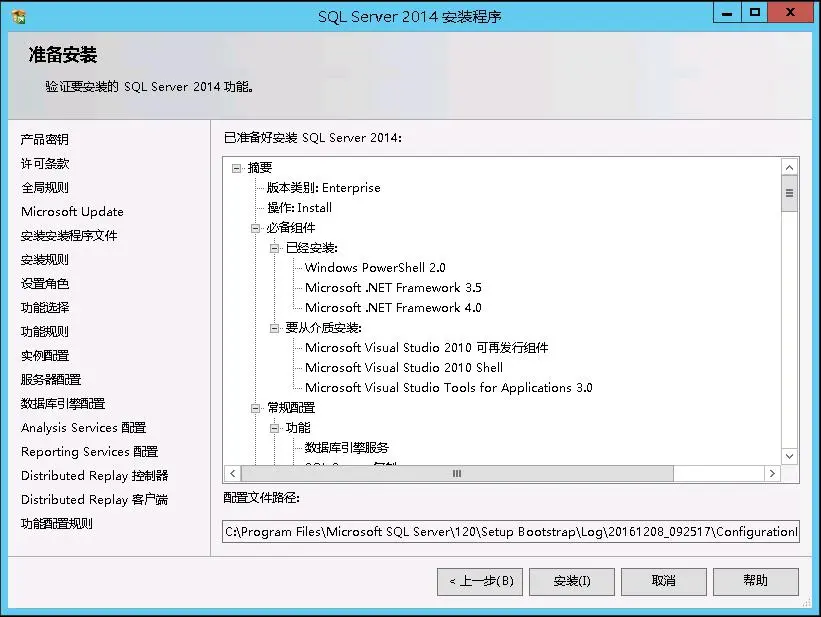Collapse the 必备组件 tree node

(x=256, y=228)
